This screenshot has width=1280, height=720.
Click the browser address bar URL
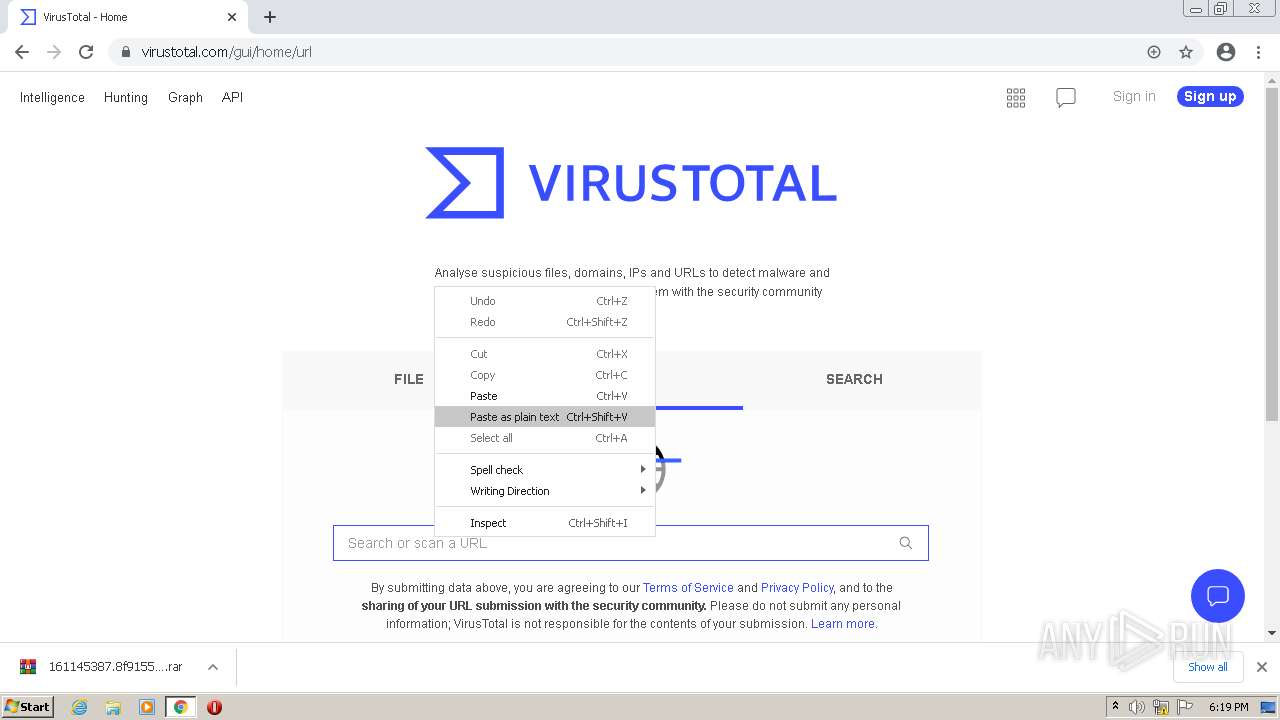[x=227, y=52]
